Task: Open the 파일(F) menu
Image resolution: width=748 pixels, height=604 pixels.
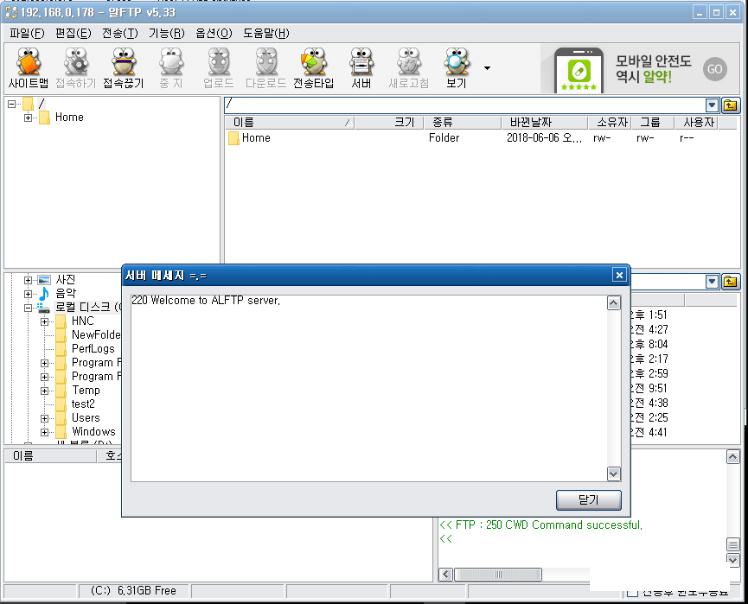Action: pos(27,33)
